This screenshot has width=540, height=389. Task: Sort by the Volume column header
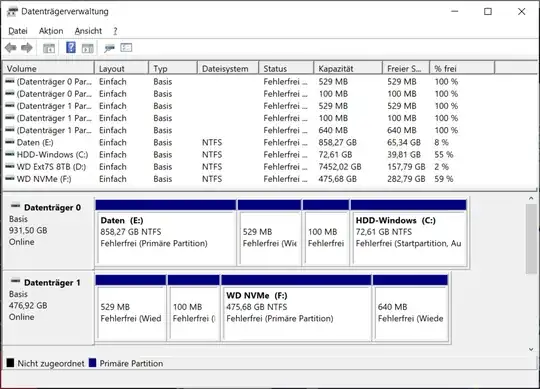click(48, 69)
